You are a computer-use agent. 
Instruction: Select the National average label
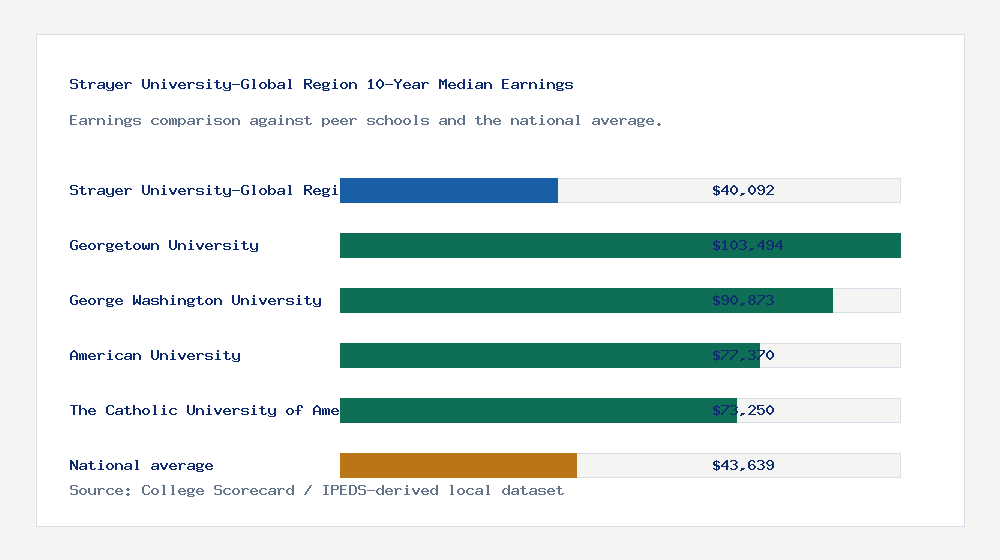[141, 466]
